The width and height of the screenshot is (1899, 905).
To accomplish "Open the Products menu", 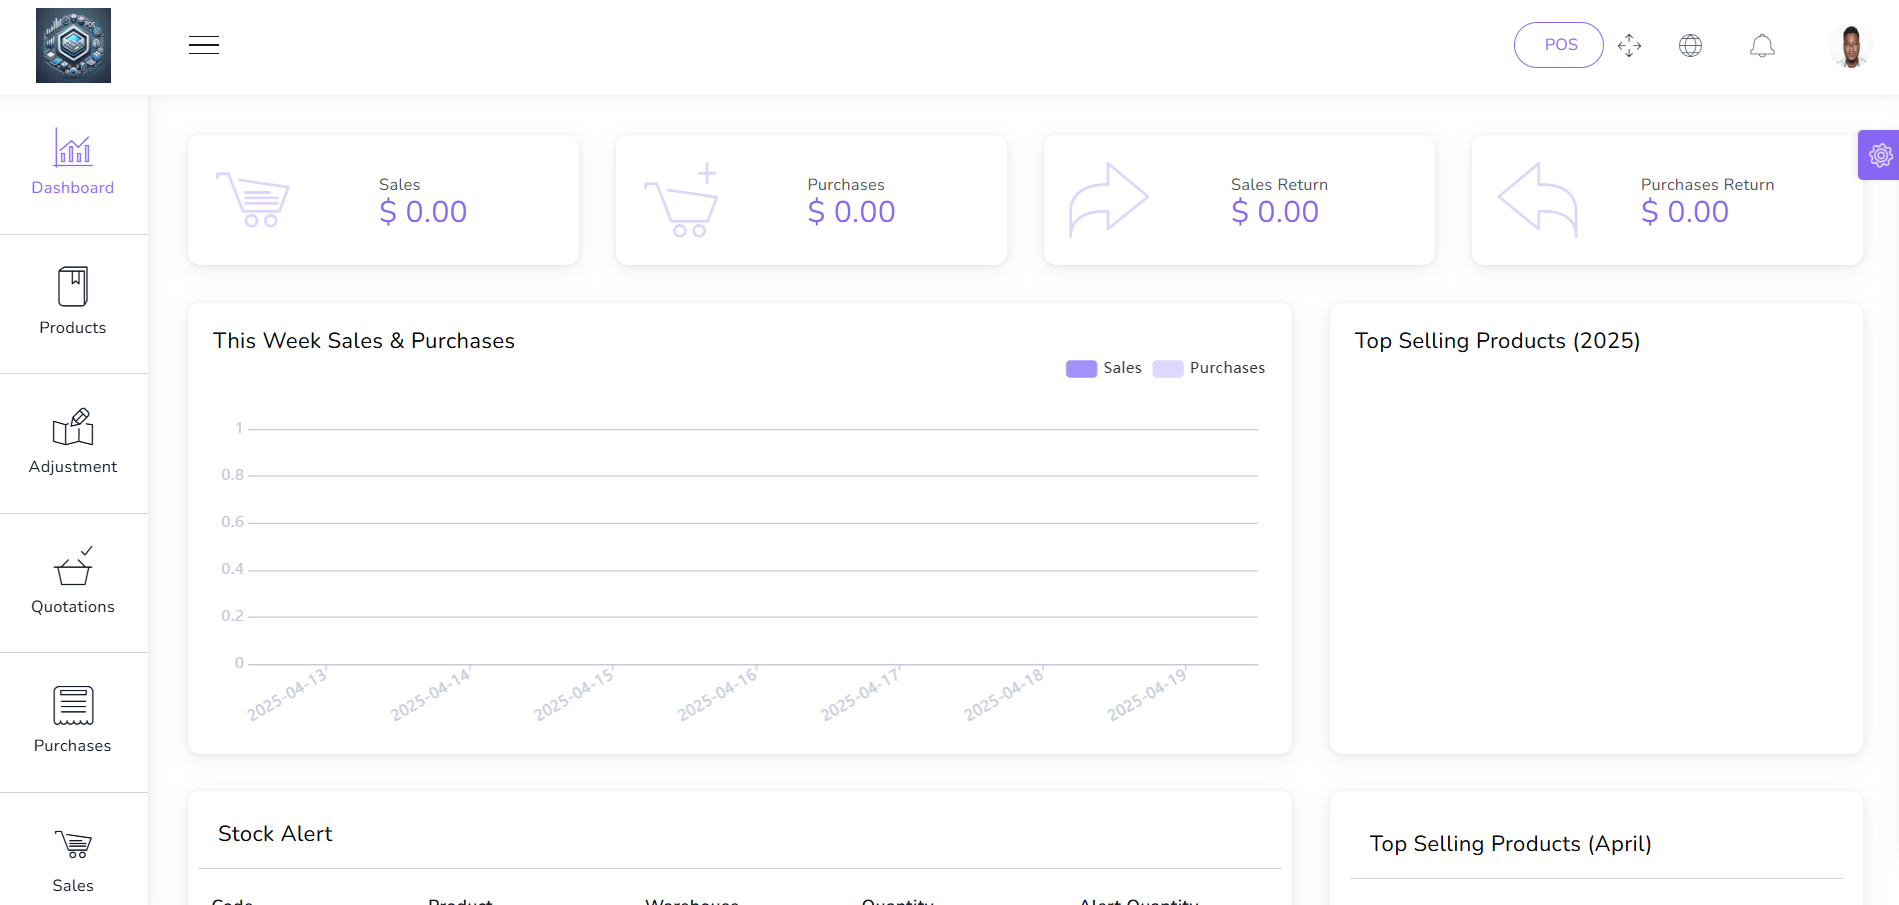I will click(x=73, y=302).
